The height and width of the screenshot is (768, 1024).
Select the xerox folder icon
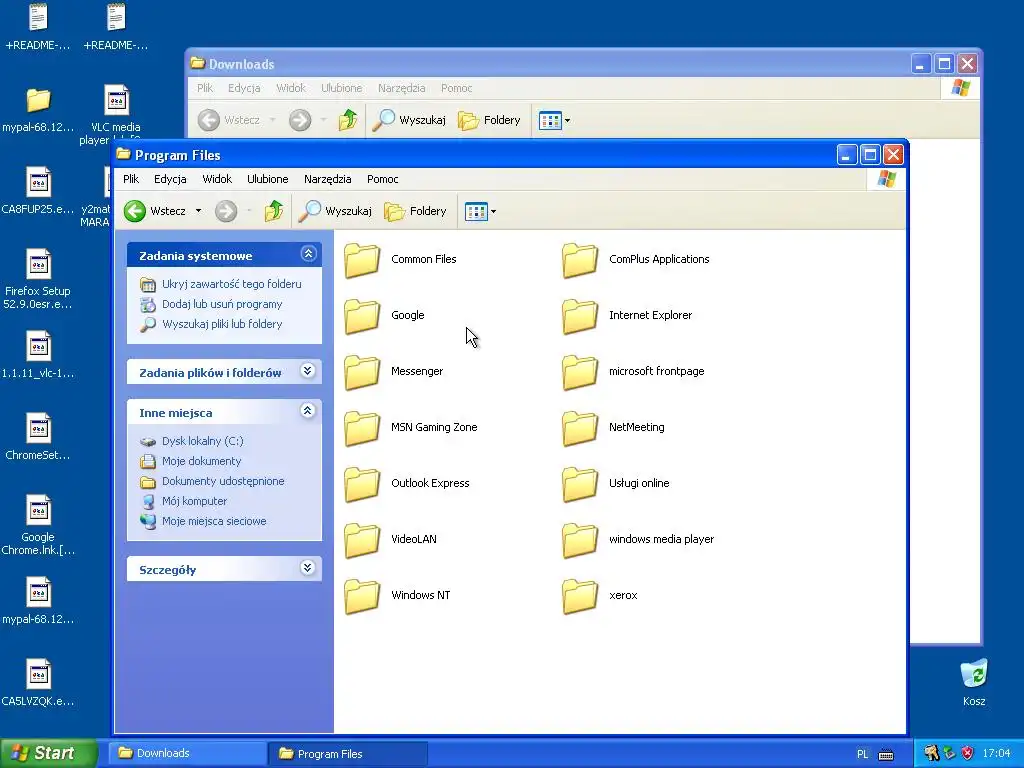(x=580, y=596)
